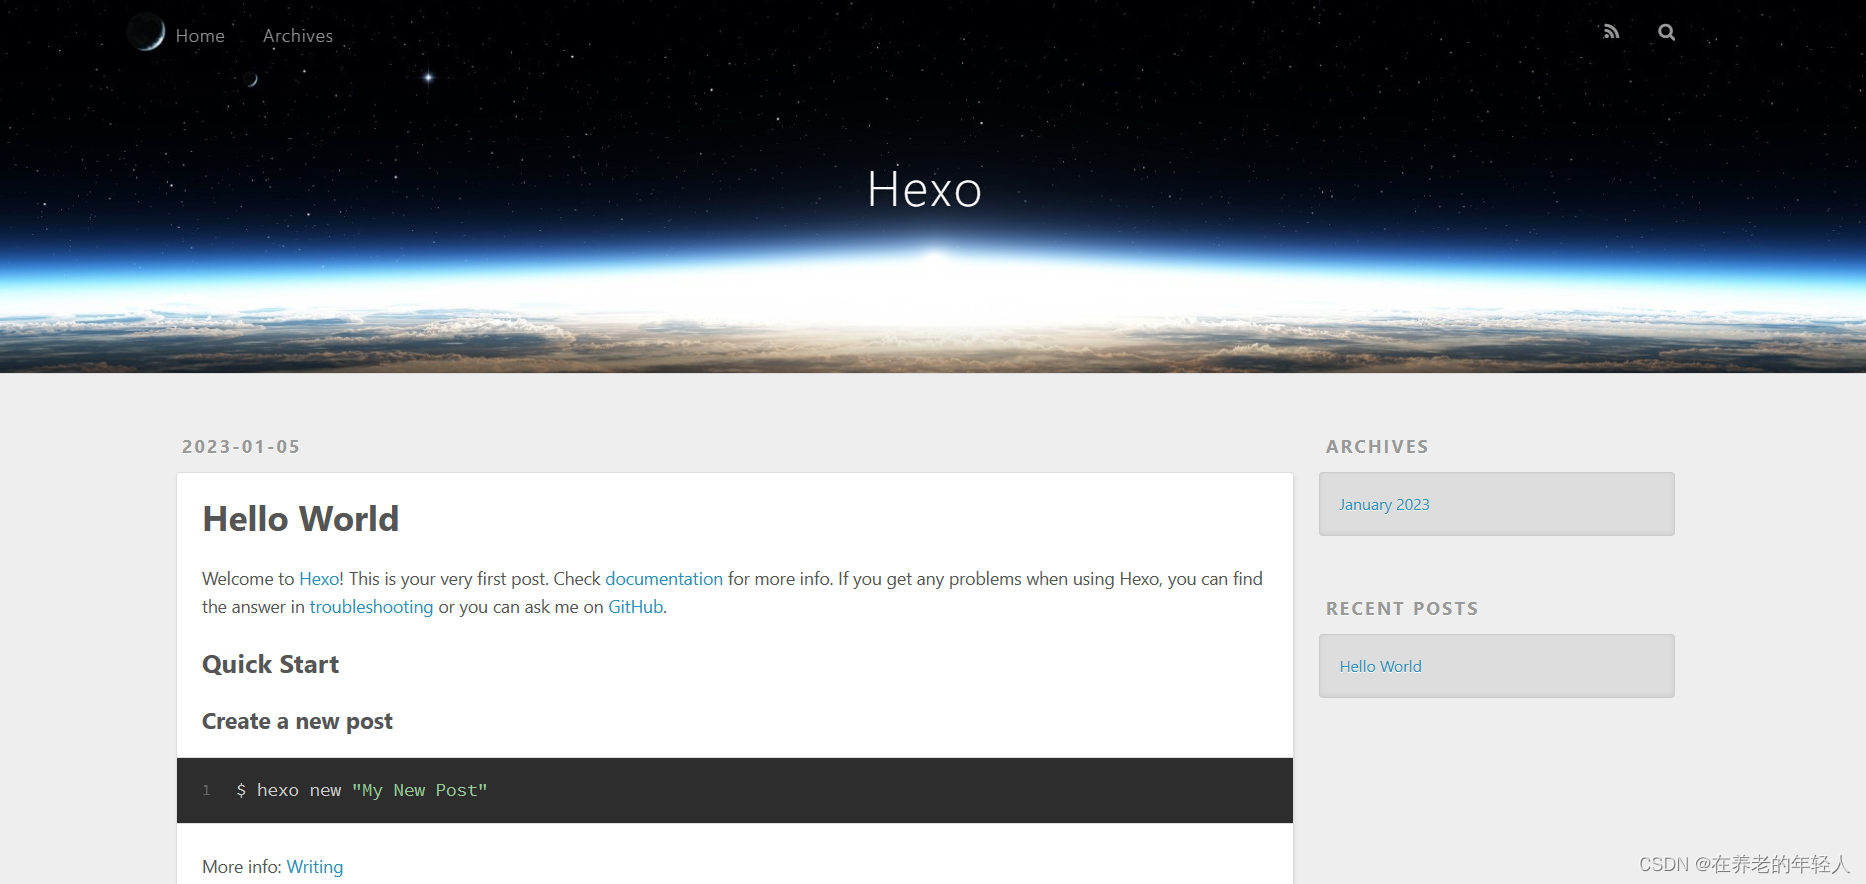Visit the GitHub link in the post
This screenshot has width=1866, height=884.
635,607
